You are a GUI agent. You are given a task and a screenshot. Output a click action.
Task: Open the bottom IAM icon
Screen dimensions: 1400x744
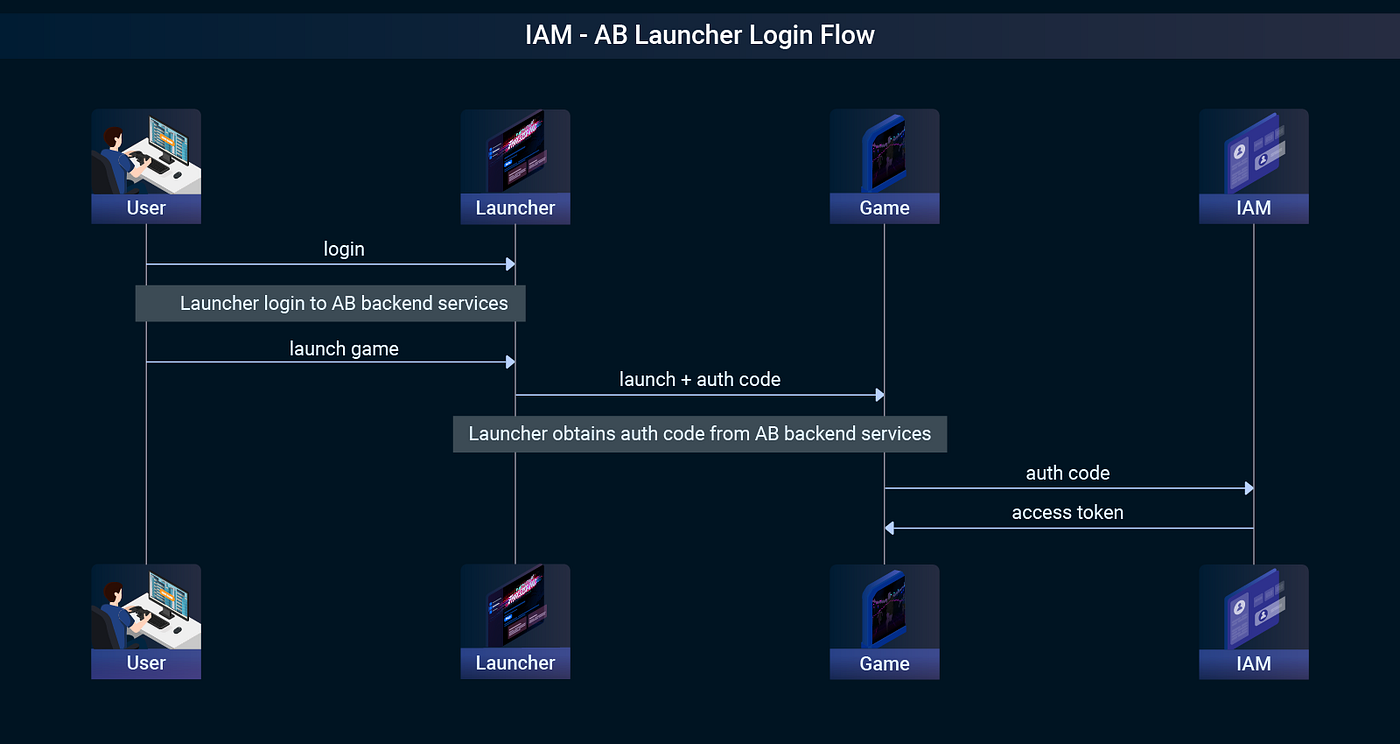point(1253,610)
